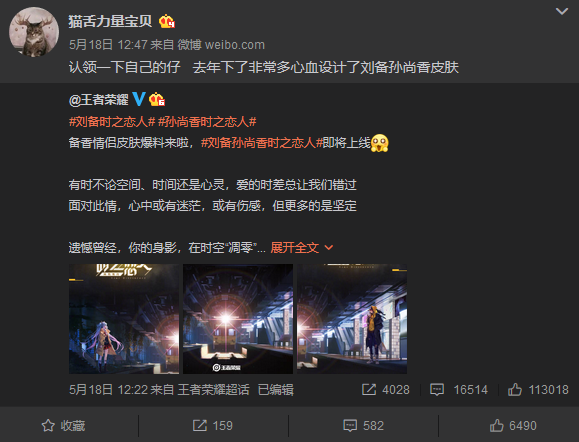
Task: Click original post repost icon 4028
Action: [386, 390]
